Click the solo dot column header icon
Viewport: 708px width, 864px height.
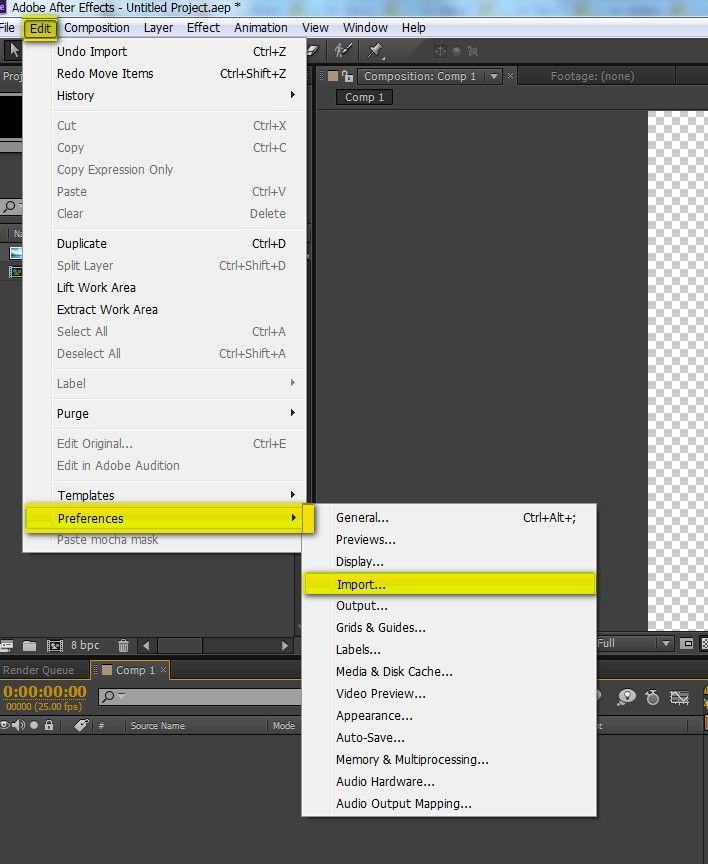[34, 725]
